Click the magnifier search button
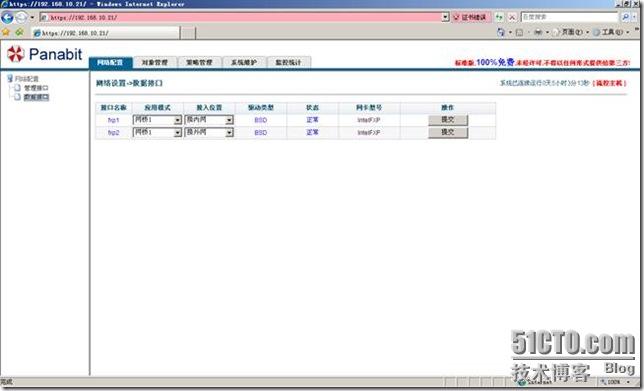The height and width of the screenshot is (391, 644). 625,17
